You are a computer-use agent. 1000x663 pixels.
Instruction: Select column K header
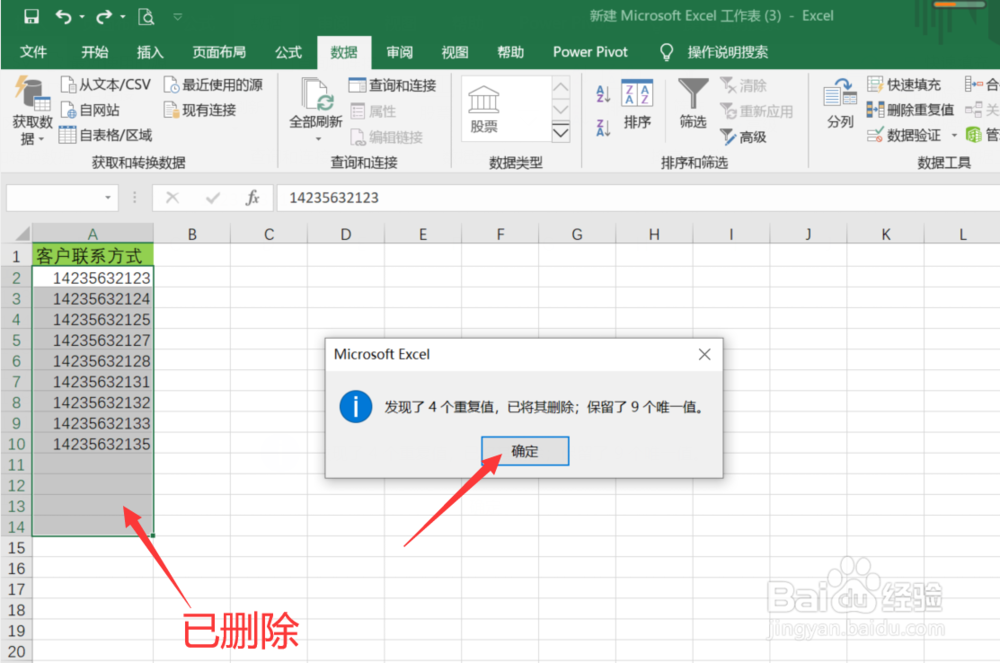(885, 234)
